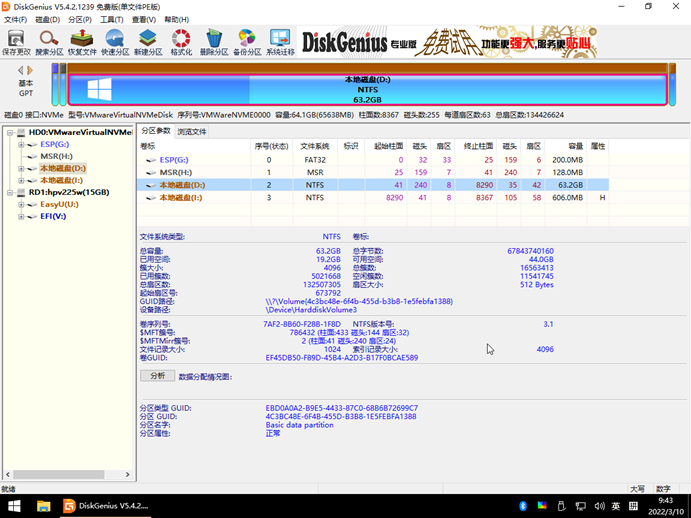Image resolution: width=691 pixels, height=518 pixels.
Task: Open the Search Partitions (搜索分区) tool
Action: (49, 42)
